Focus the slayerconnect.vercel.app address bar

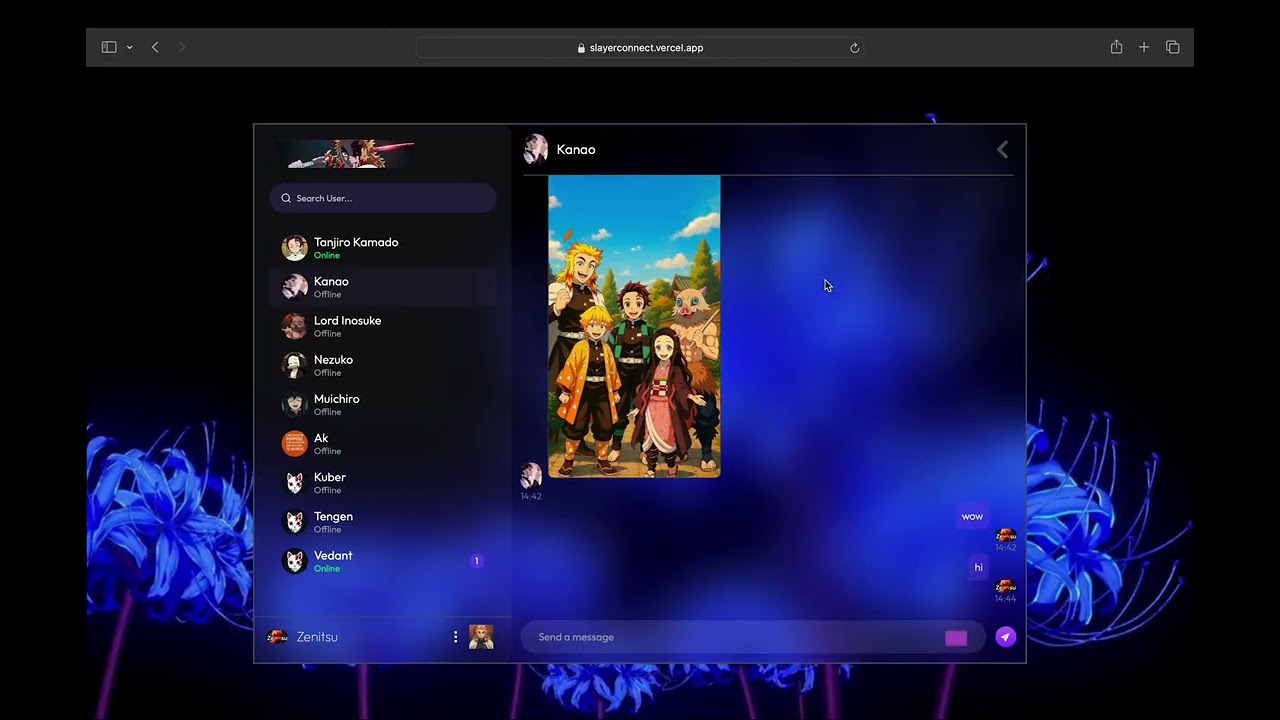[x=640, y=47]
